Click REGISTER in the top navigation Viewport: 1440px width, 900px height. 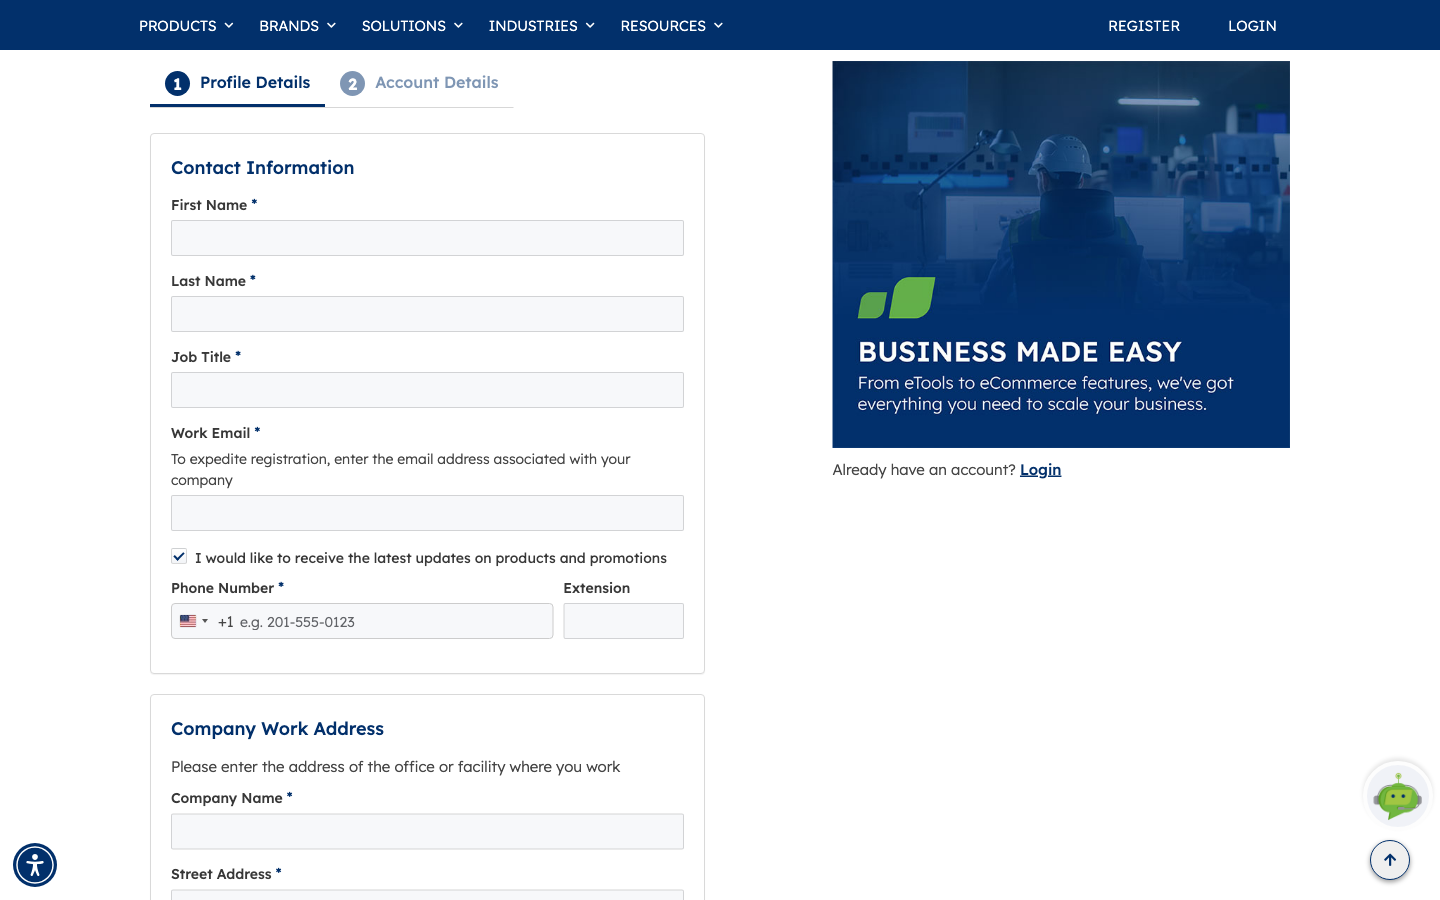1144,26
